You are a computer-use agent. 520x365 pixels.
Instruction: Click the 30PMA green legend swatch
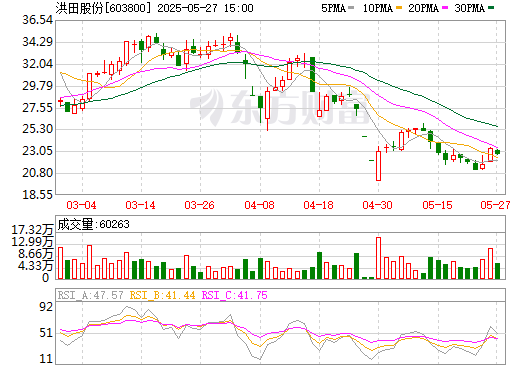click(491, 8)
